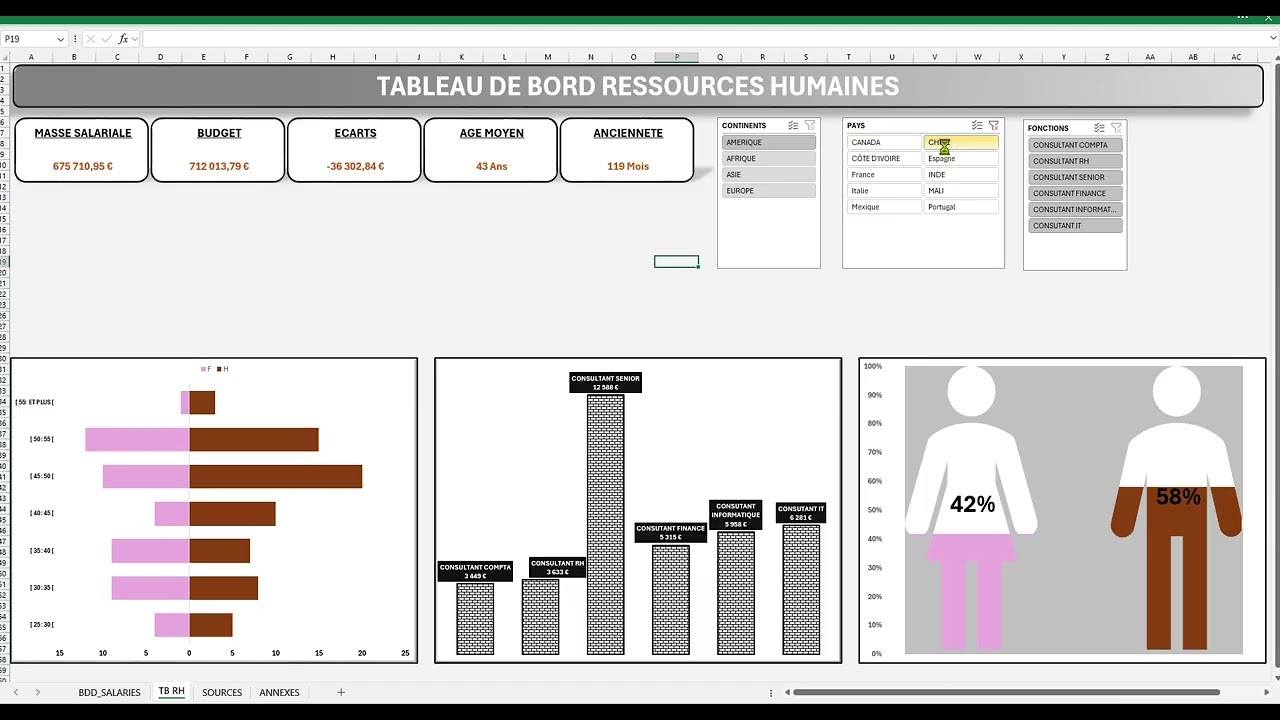Toggle multi-select in the FONCTIONS slicer
1280x720 pixels.
(1099, 128)
